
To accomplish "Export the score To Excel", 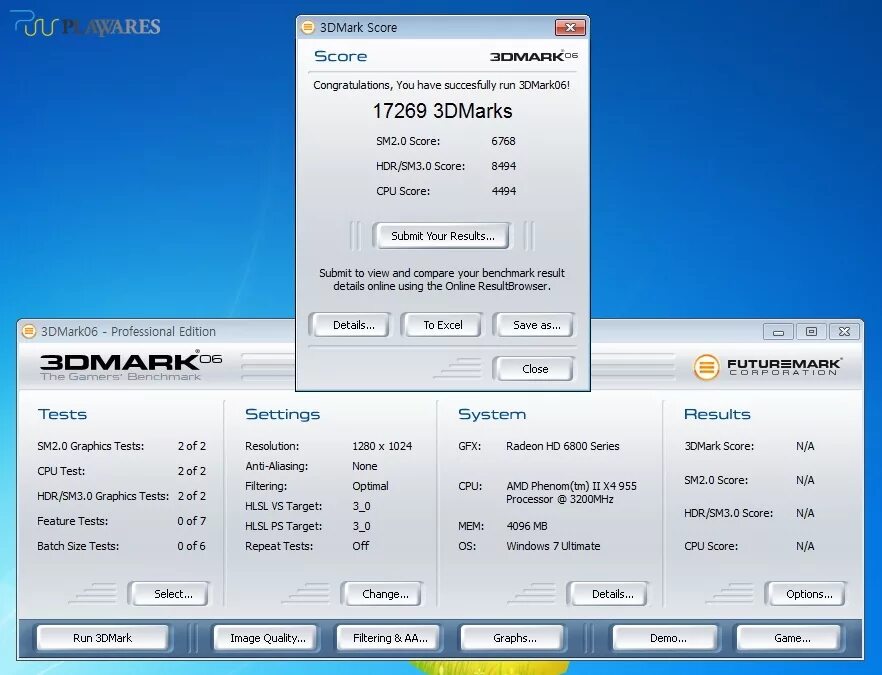I will point(442,324).
